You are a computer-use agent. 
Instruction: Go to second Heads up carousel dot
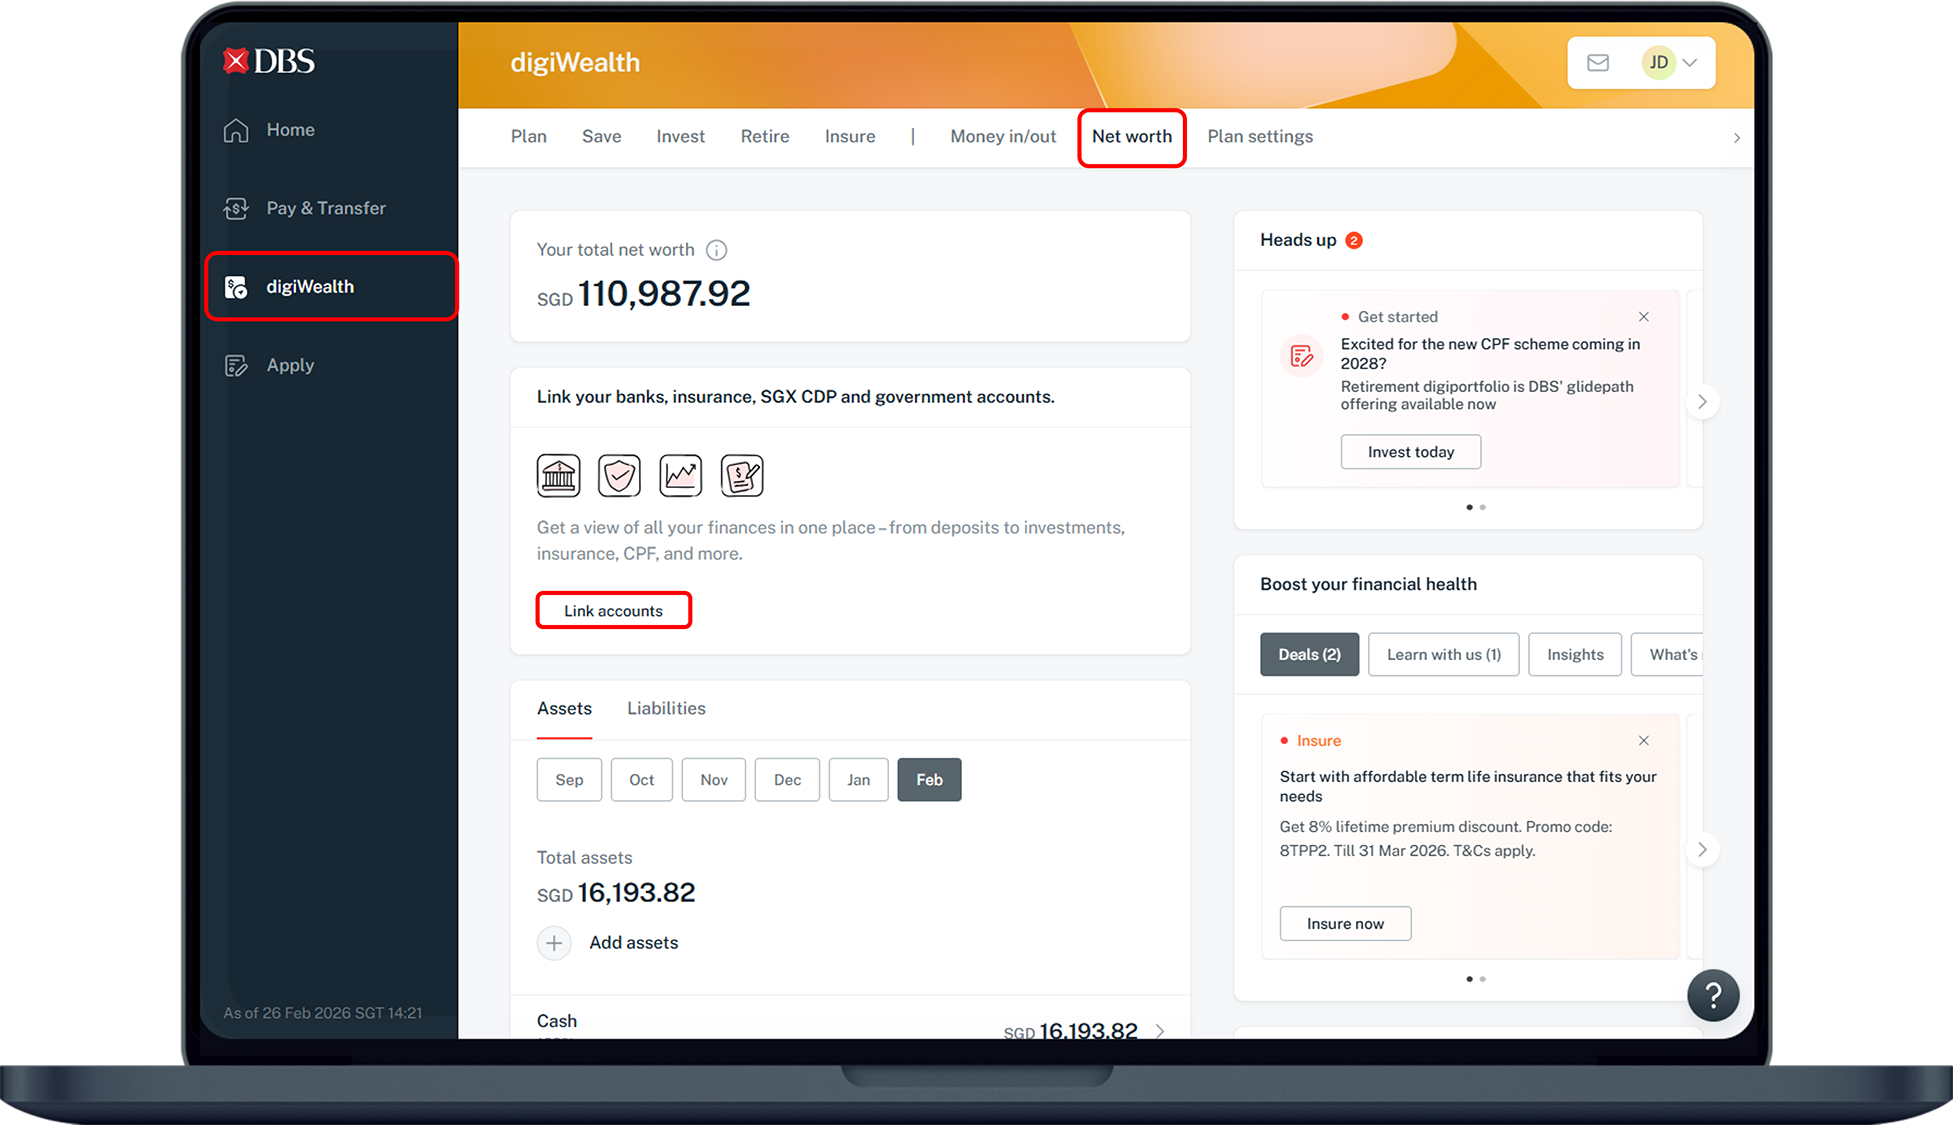tap(1483, 508)
